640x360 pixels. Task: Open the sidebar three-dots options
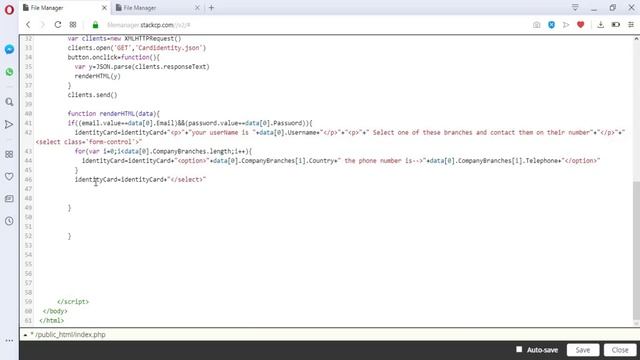click(x=9, y=340)
